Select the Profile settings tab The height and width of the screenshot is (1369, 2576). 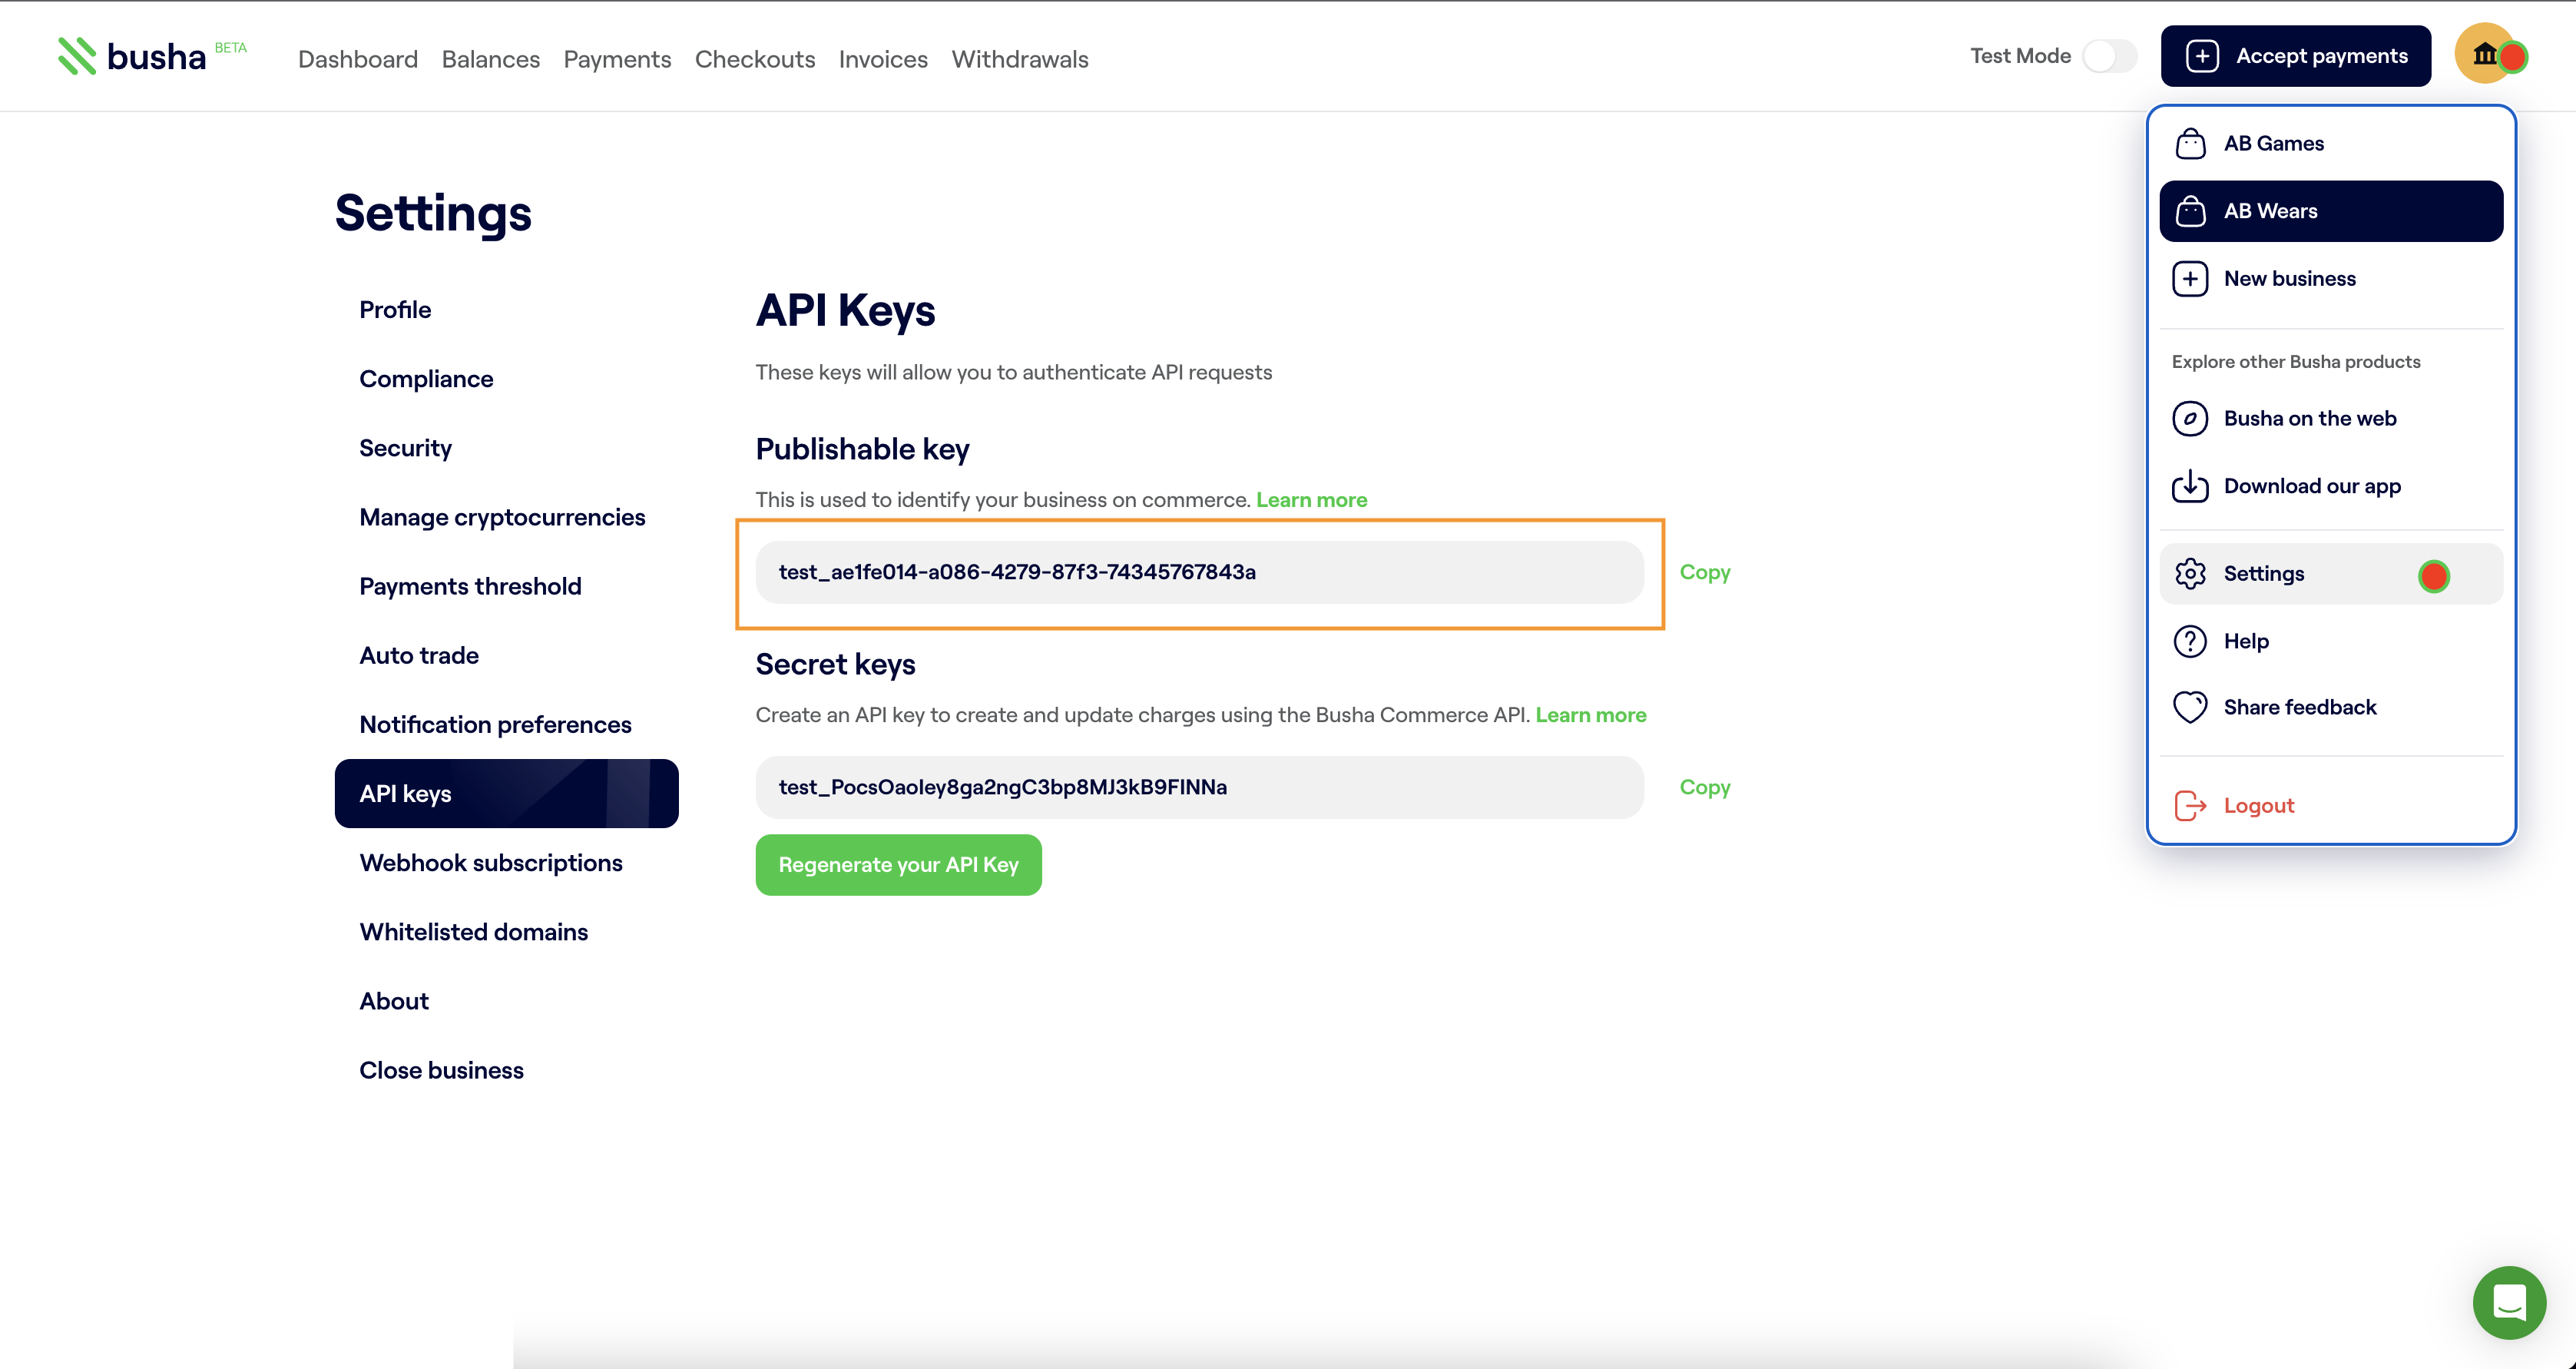click(x=506, y=310)
